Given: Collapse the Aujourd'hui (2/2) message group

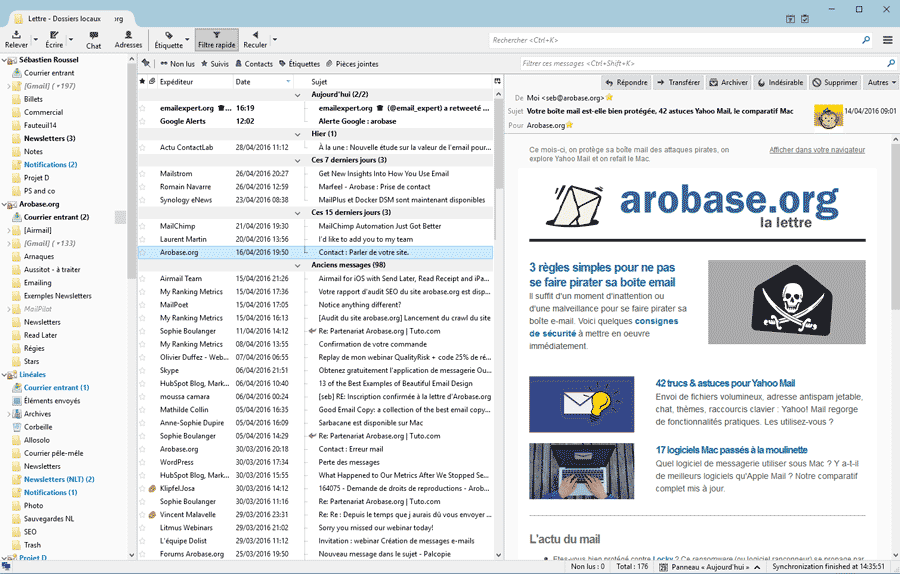Looking at the screenshot, I should [297, 95].
